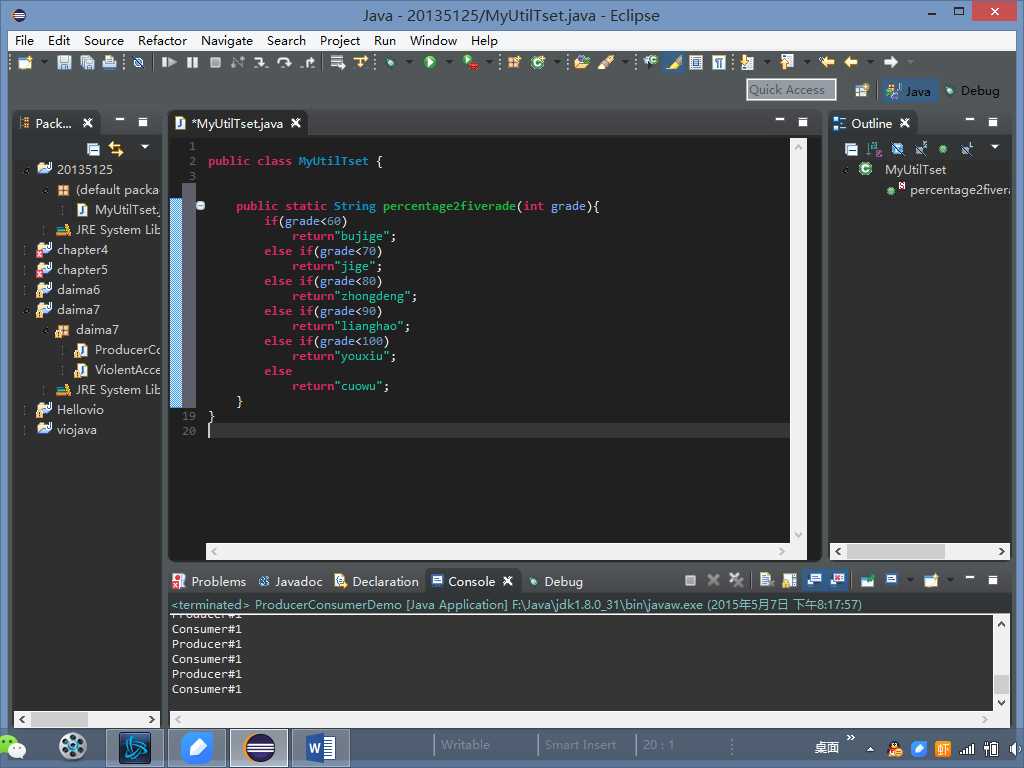Screen dimensions: 1024x768
Task: Click the Run Last Tool icon
Action: coord(470,63)
